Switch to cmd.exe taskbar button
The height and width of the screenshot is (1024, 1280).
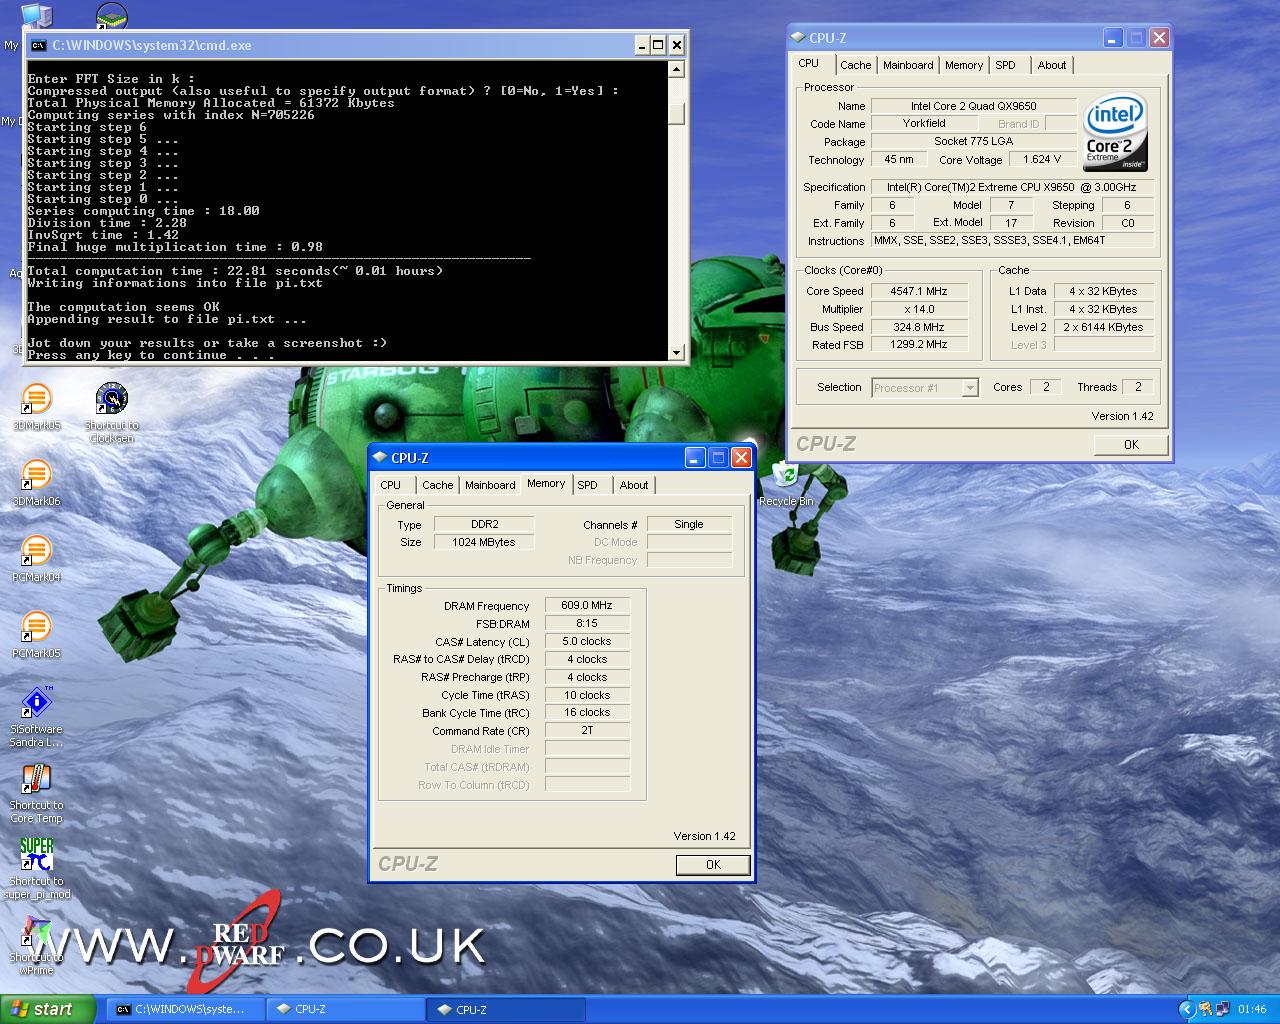click(x=186, y=1010)
